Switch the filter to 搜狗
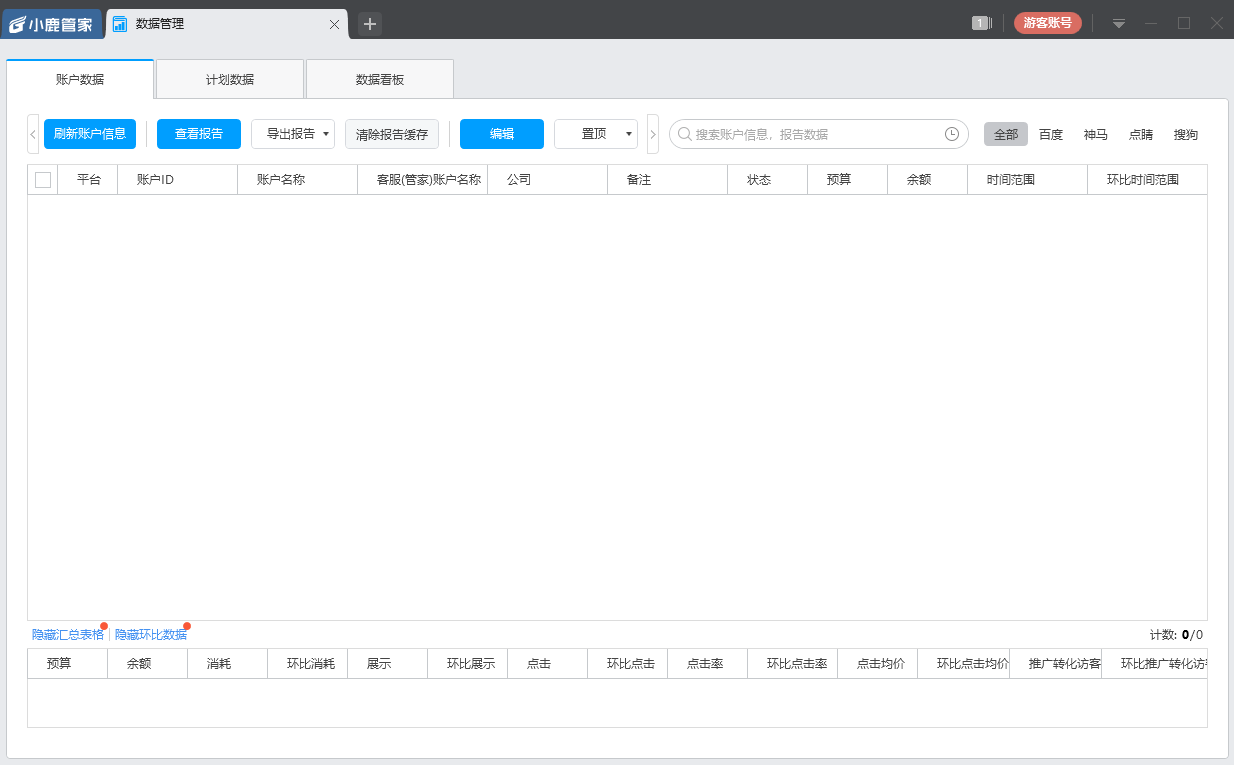1234x765 pixels. point(1185,133)
